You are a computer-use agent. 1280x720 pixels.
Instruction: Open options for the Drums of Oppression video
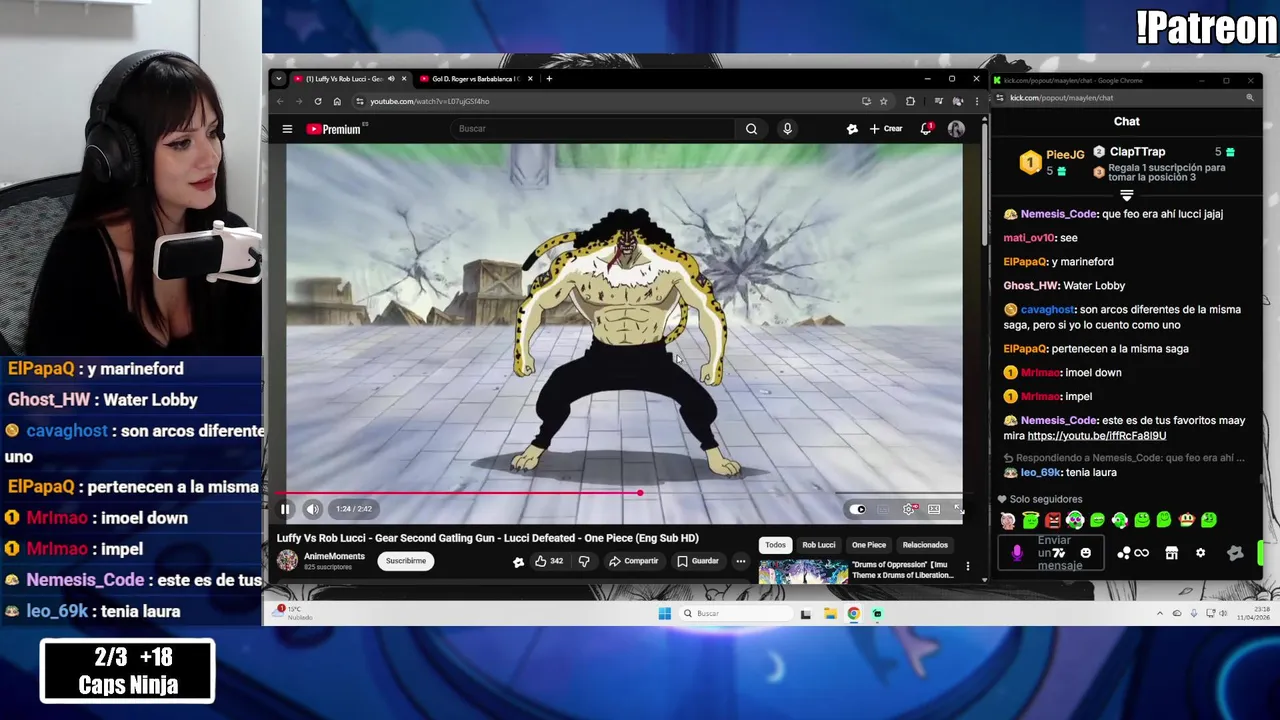(x=967, y=567)
